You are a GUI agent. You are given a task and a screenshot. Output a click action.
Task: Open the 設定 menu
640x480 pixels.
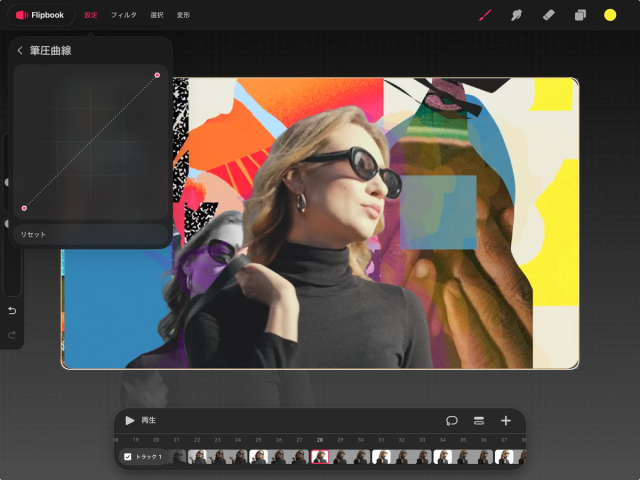(x=91, y=15)
